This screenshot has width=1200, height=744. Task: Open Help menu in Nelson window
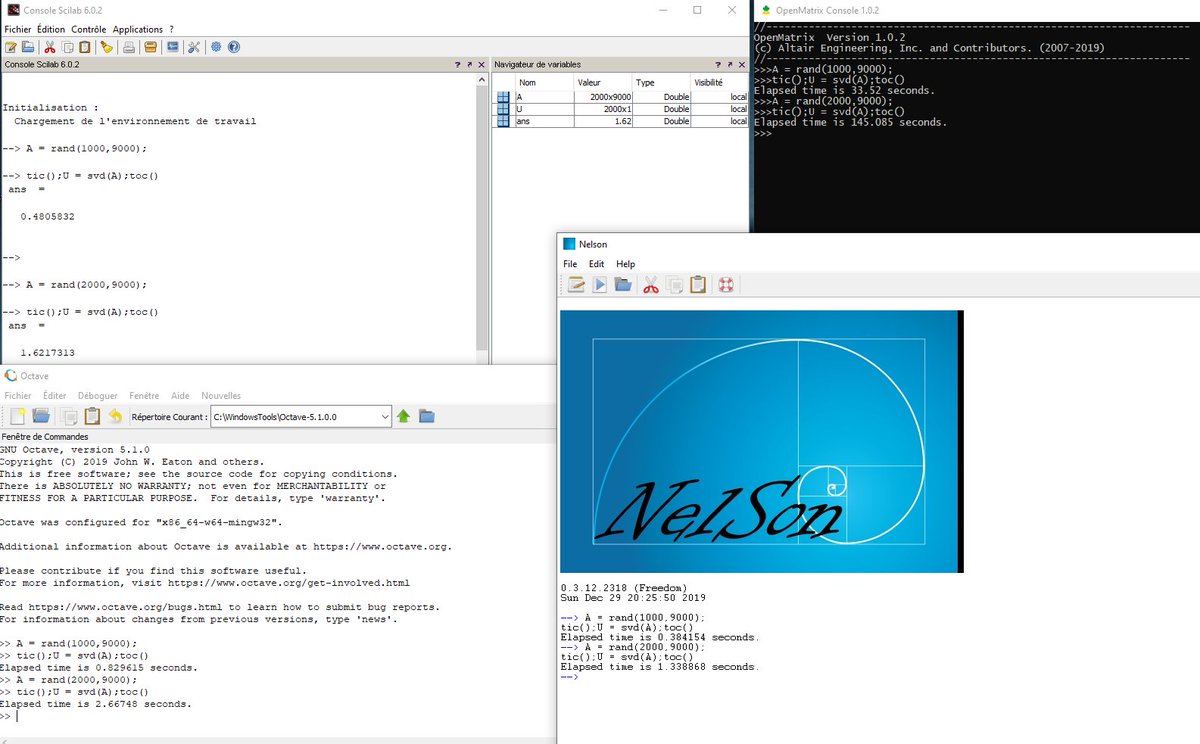tap(625, 264)
